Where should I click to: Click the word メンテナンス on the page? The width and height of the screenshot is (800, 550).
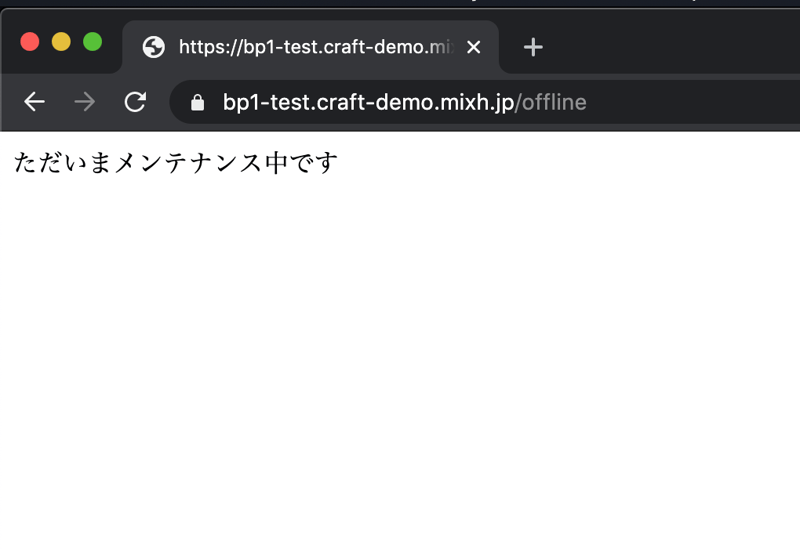pyautogui.click(x=189, y=162)
